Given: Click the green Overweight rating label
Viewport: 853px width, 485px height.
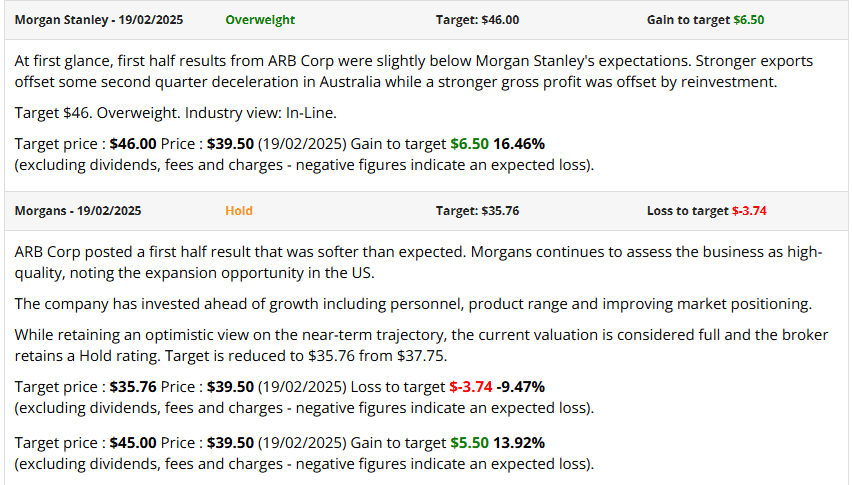Looking at the screenshot, I should coord(260,19).
